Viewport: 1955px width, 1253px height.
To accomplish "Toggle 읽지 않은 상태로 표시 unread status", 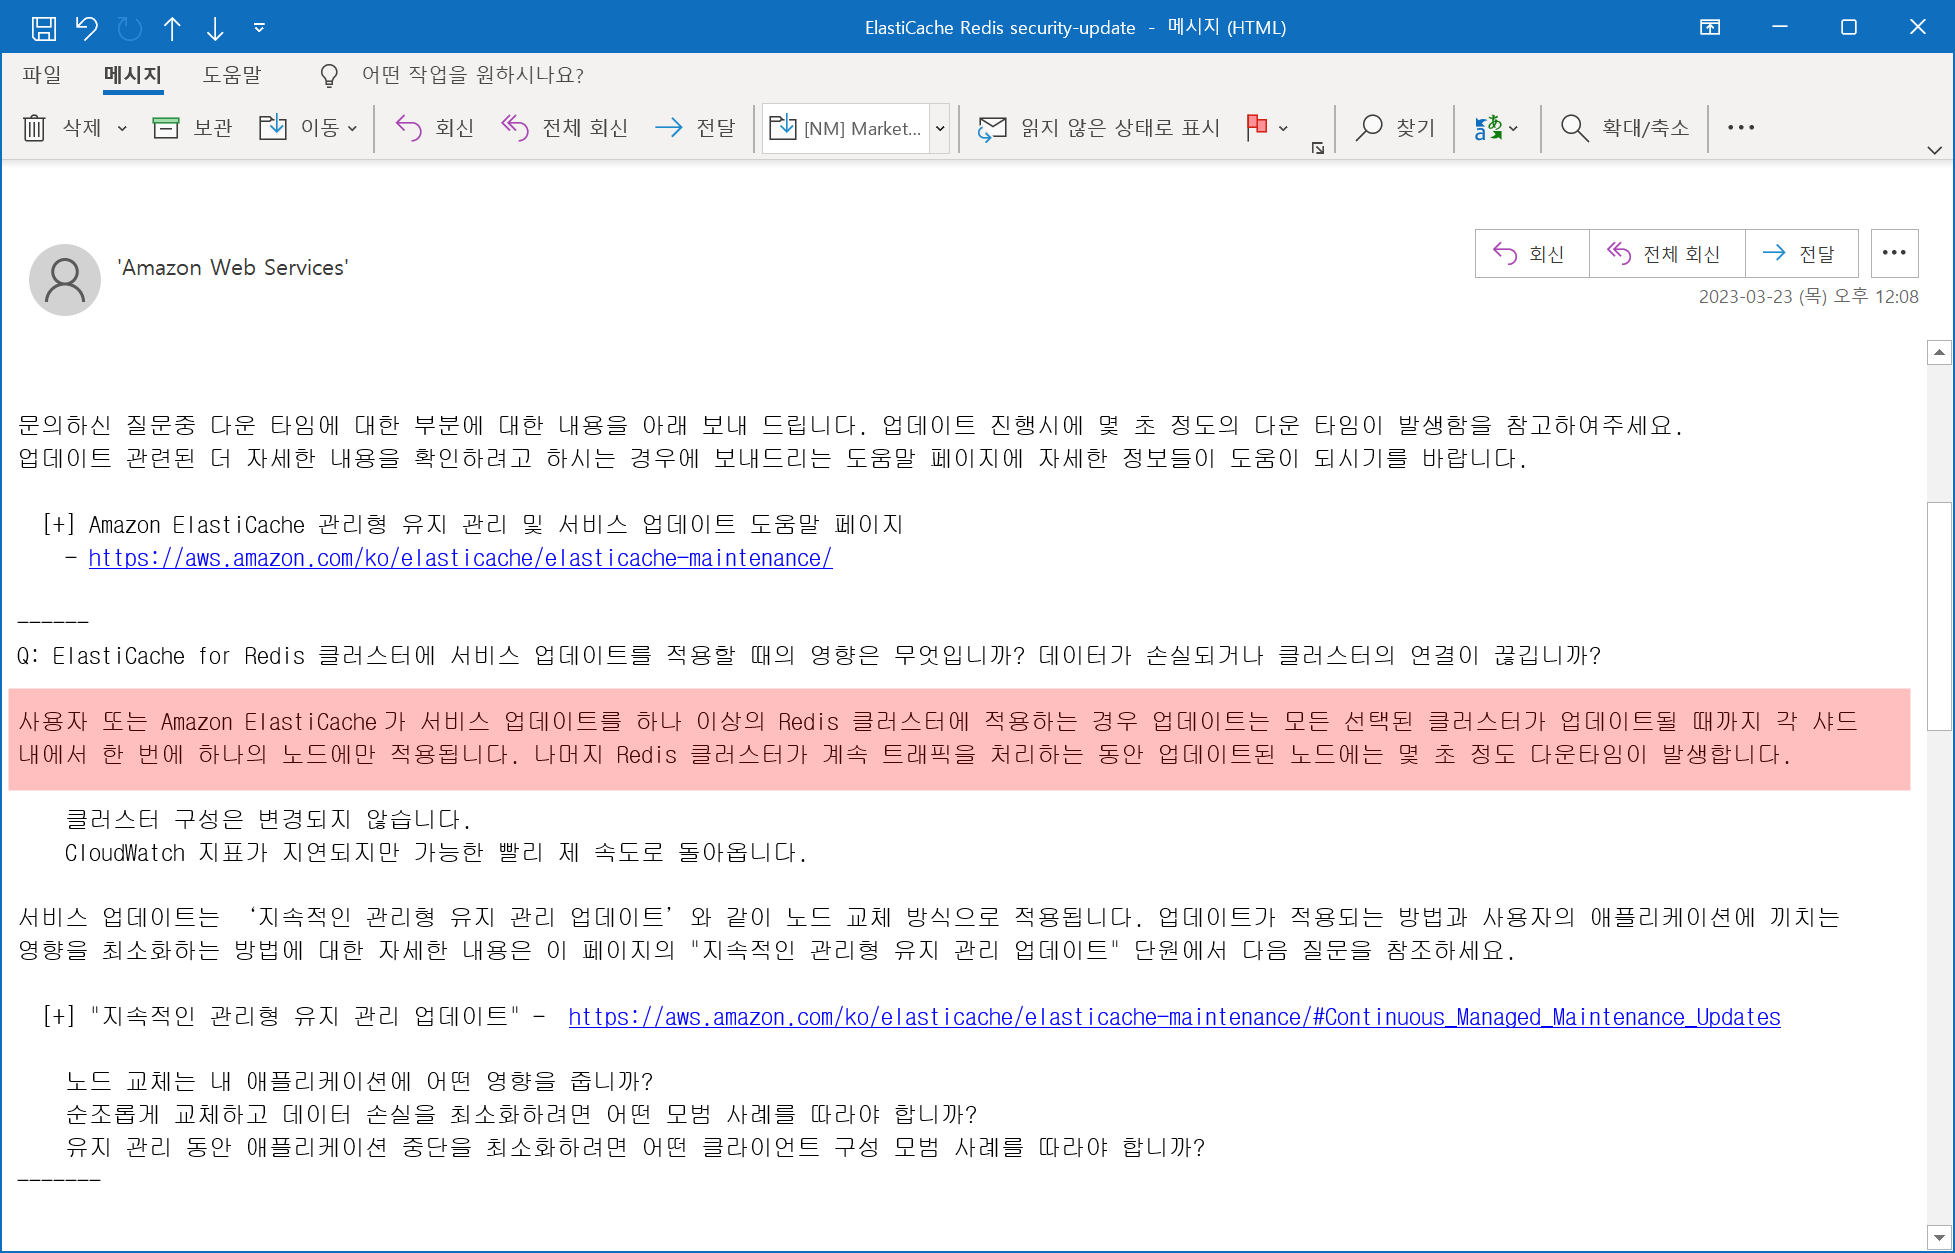I will [1099, 128].
